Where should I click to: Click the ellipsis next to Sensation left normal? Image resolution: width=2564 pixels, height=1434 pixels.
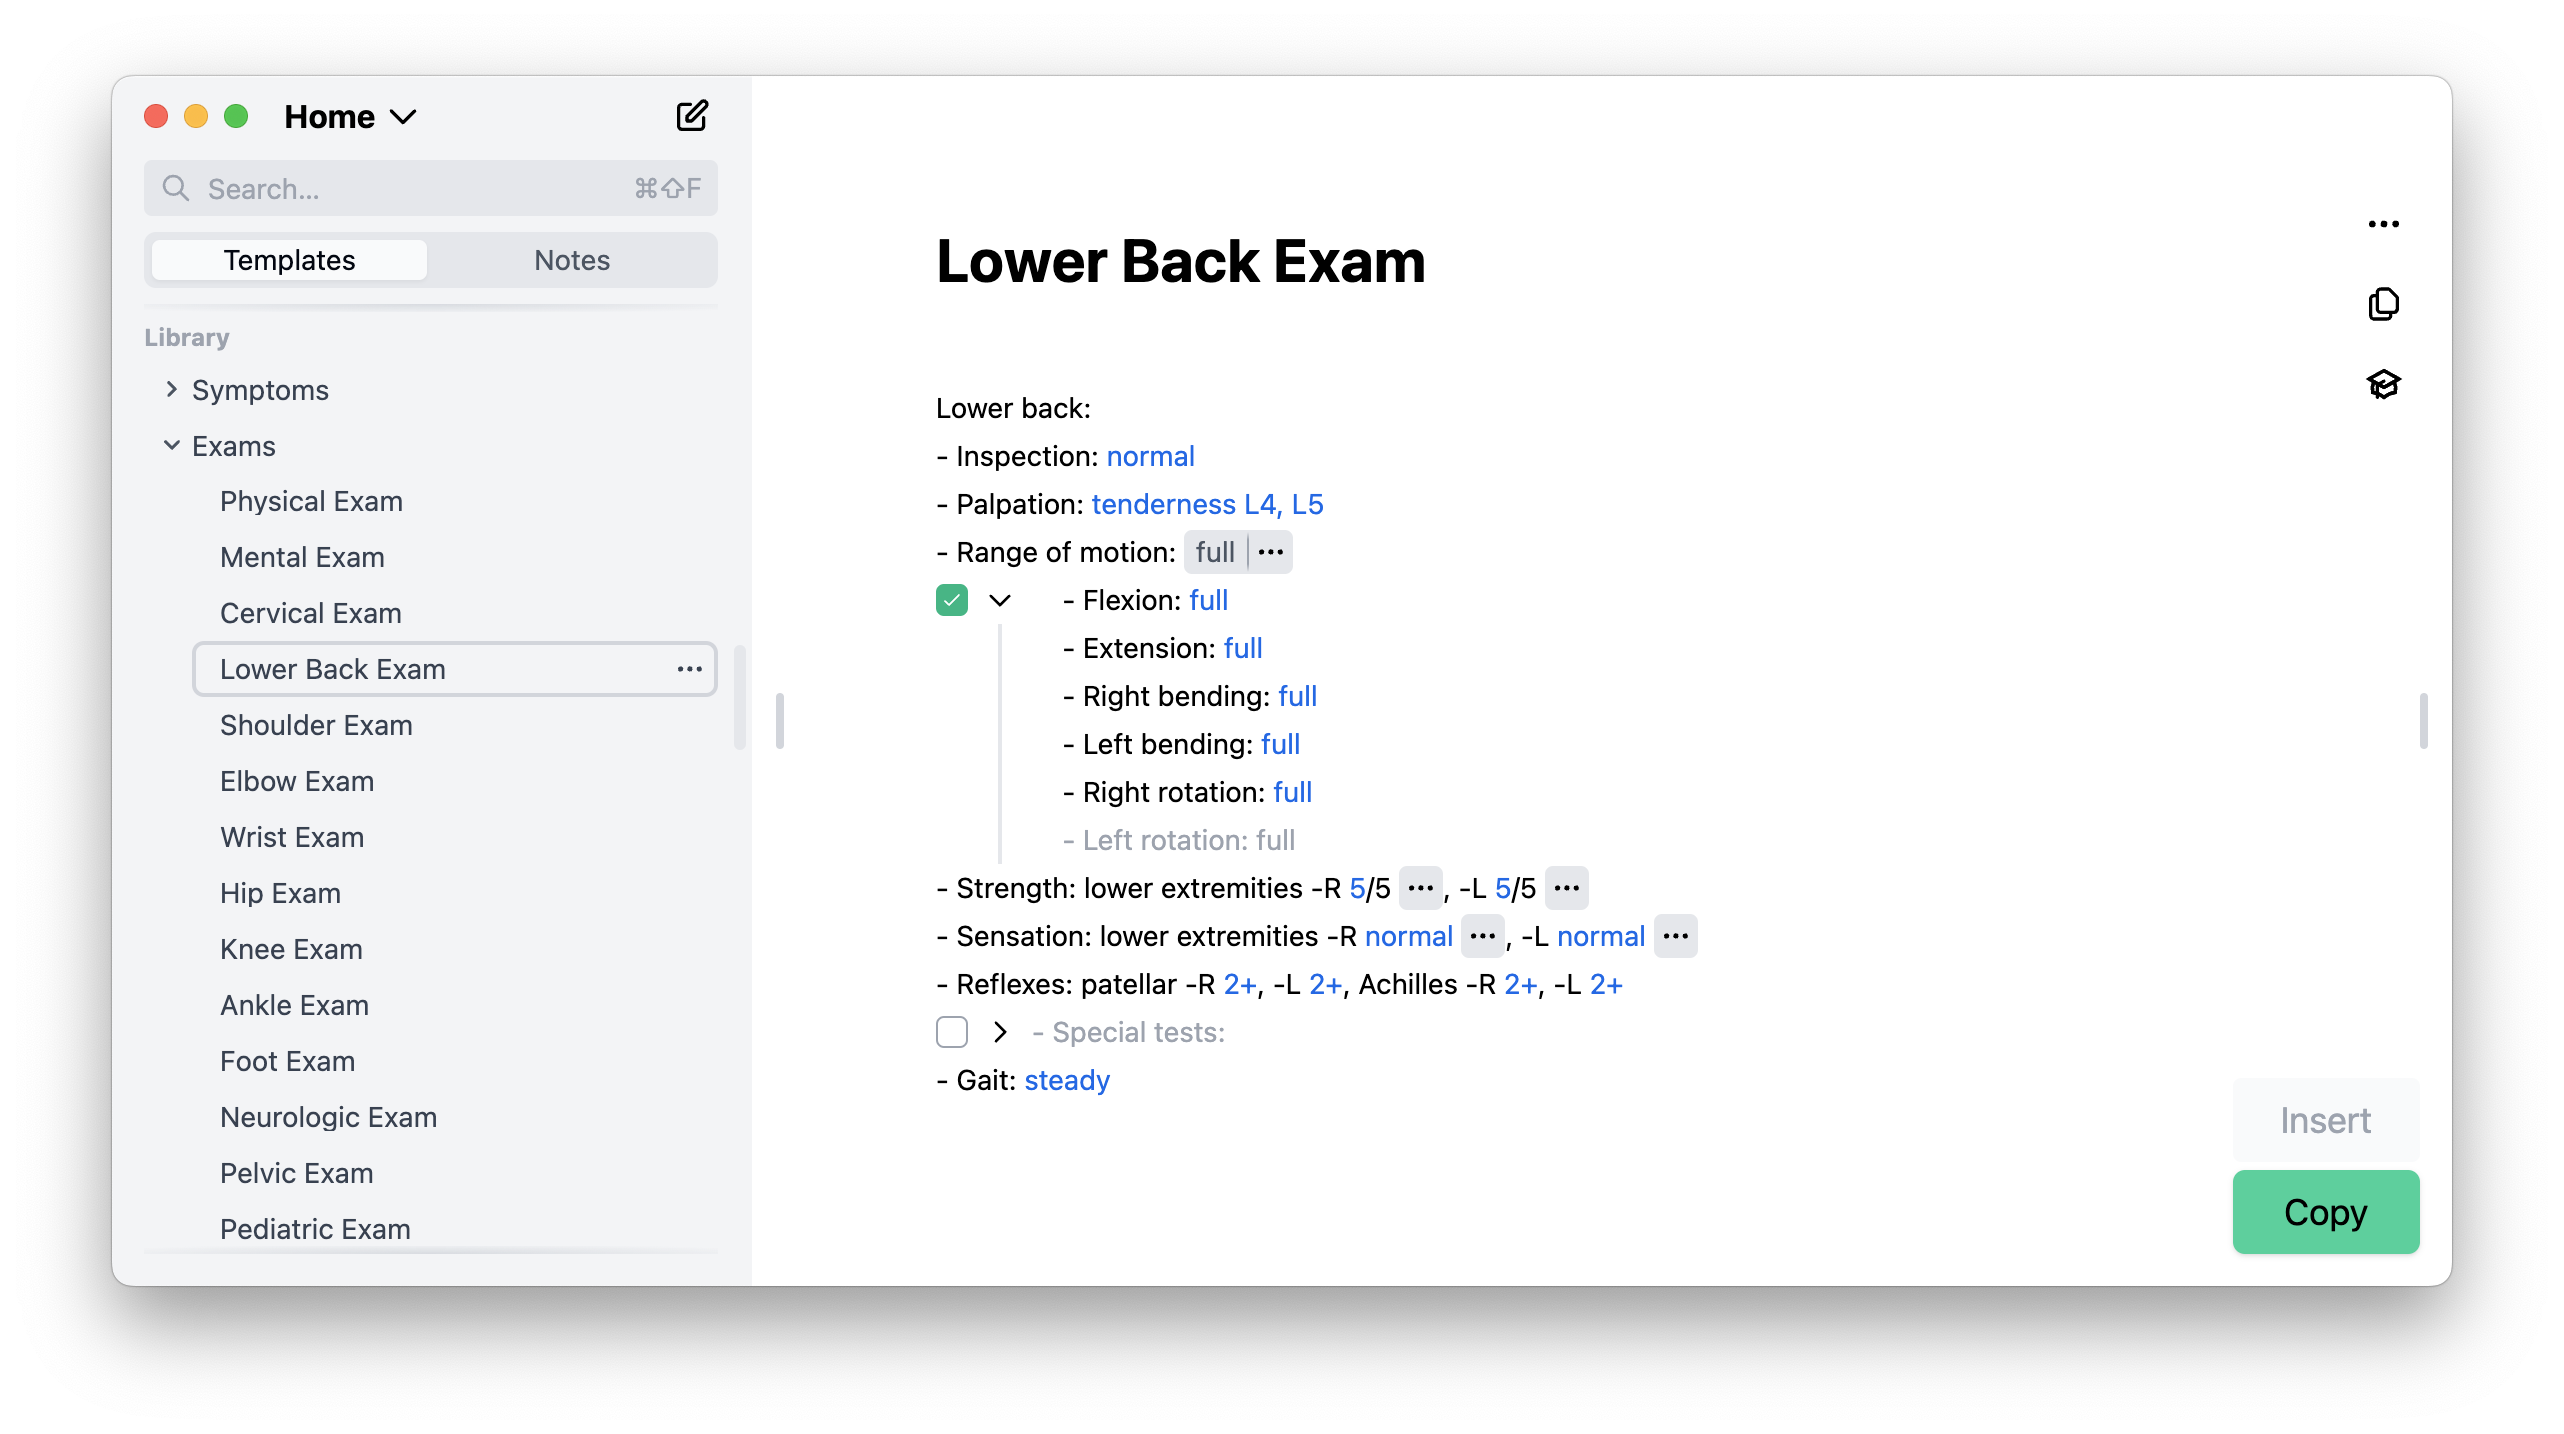pyautogui.click(x=1675, y=935)
